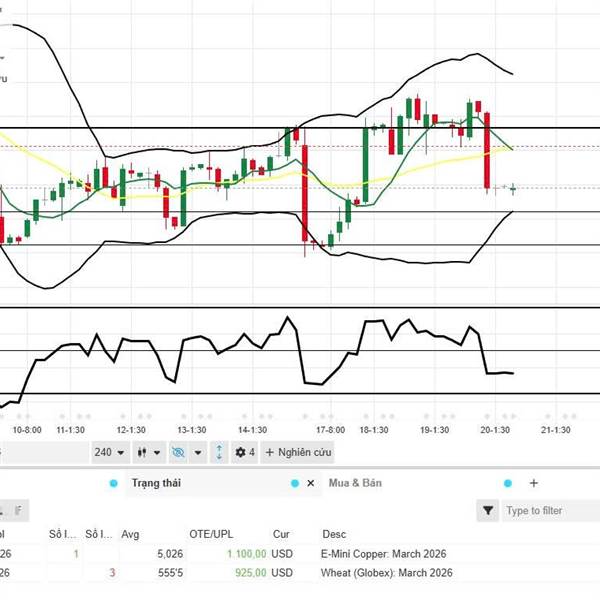Select E-Mini Copper: March 2026 row

pos(300,554)
